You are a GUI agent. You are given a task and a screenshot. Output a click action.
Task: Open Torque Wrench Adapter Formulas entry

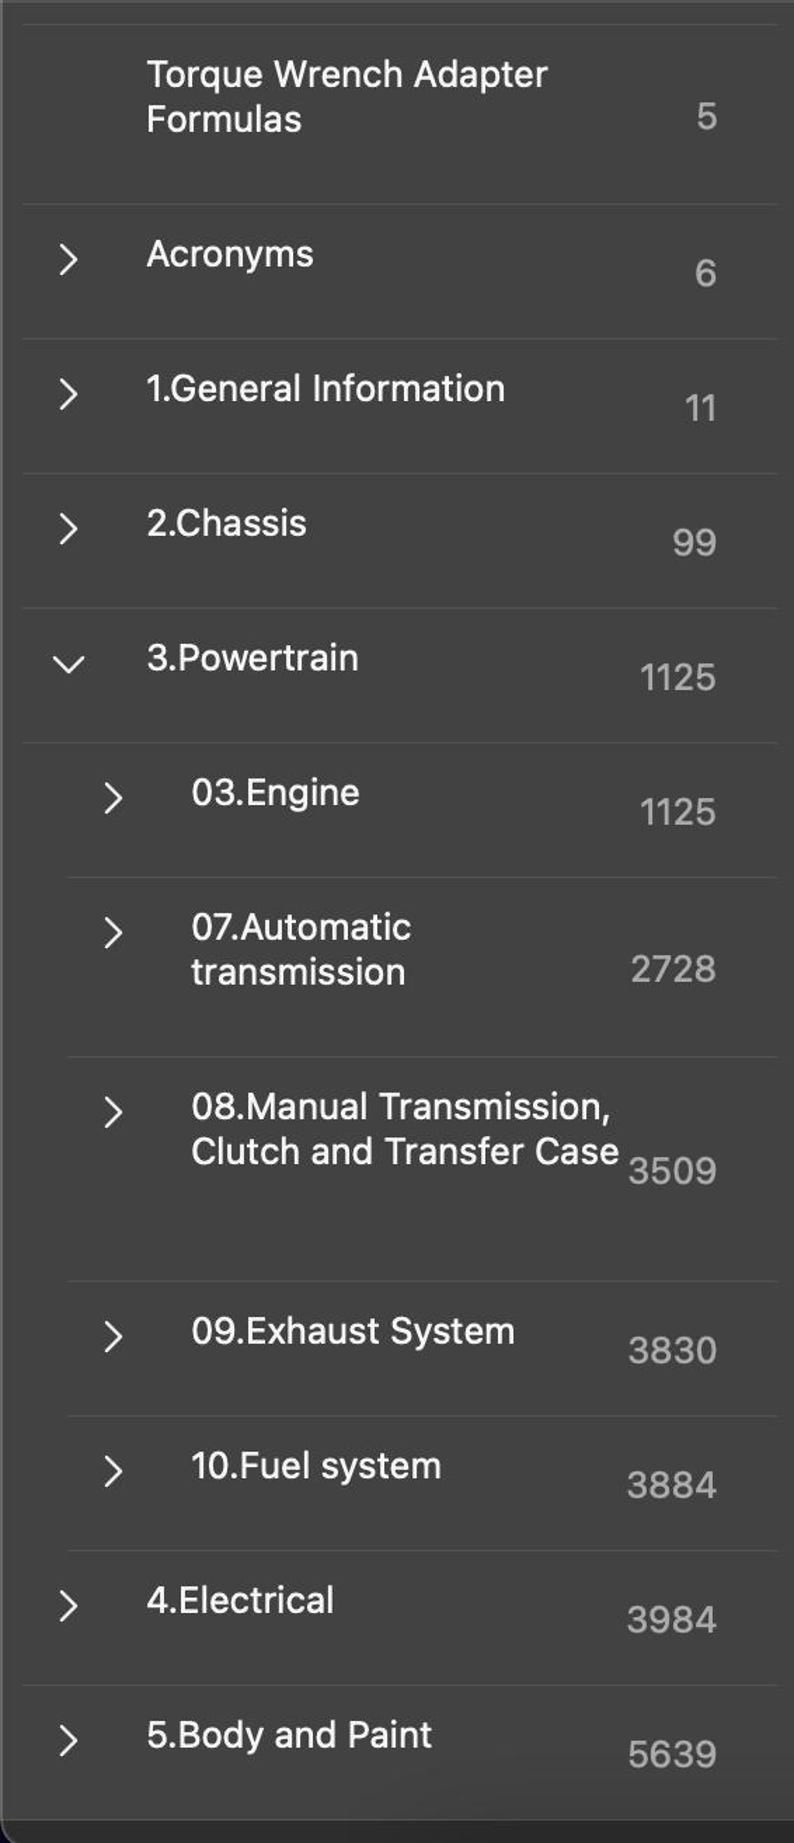pos(346,96)
